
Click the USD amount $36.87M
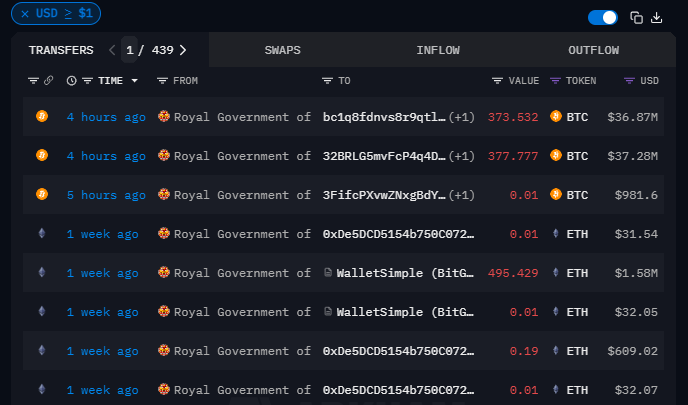(x=632, y=117)
